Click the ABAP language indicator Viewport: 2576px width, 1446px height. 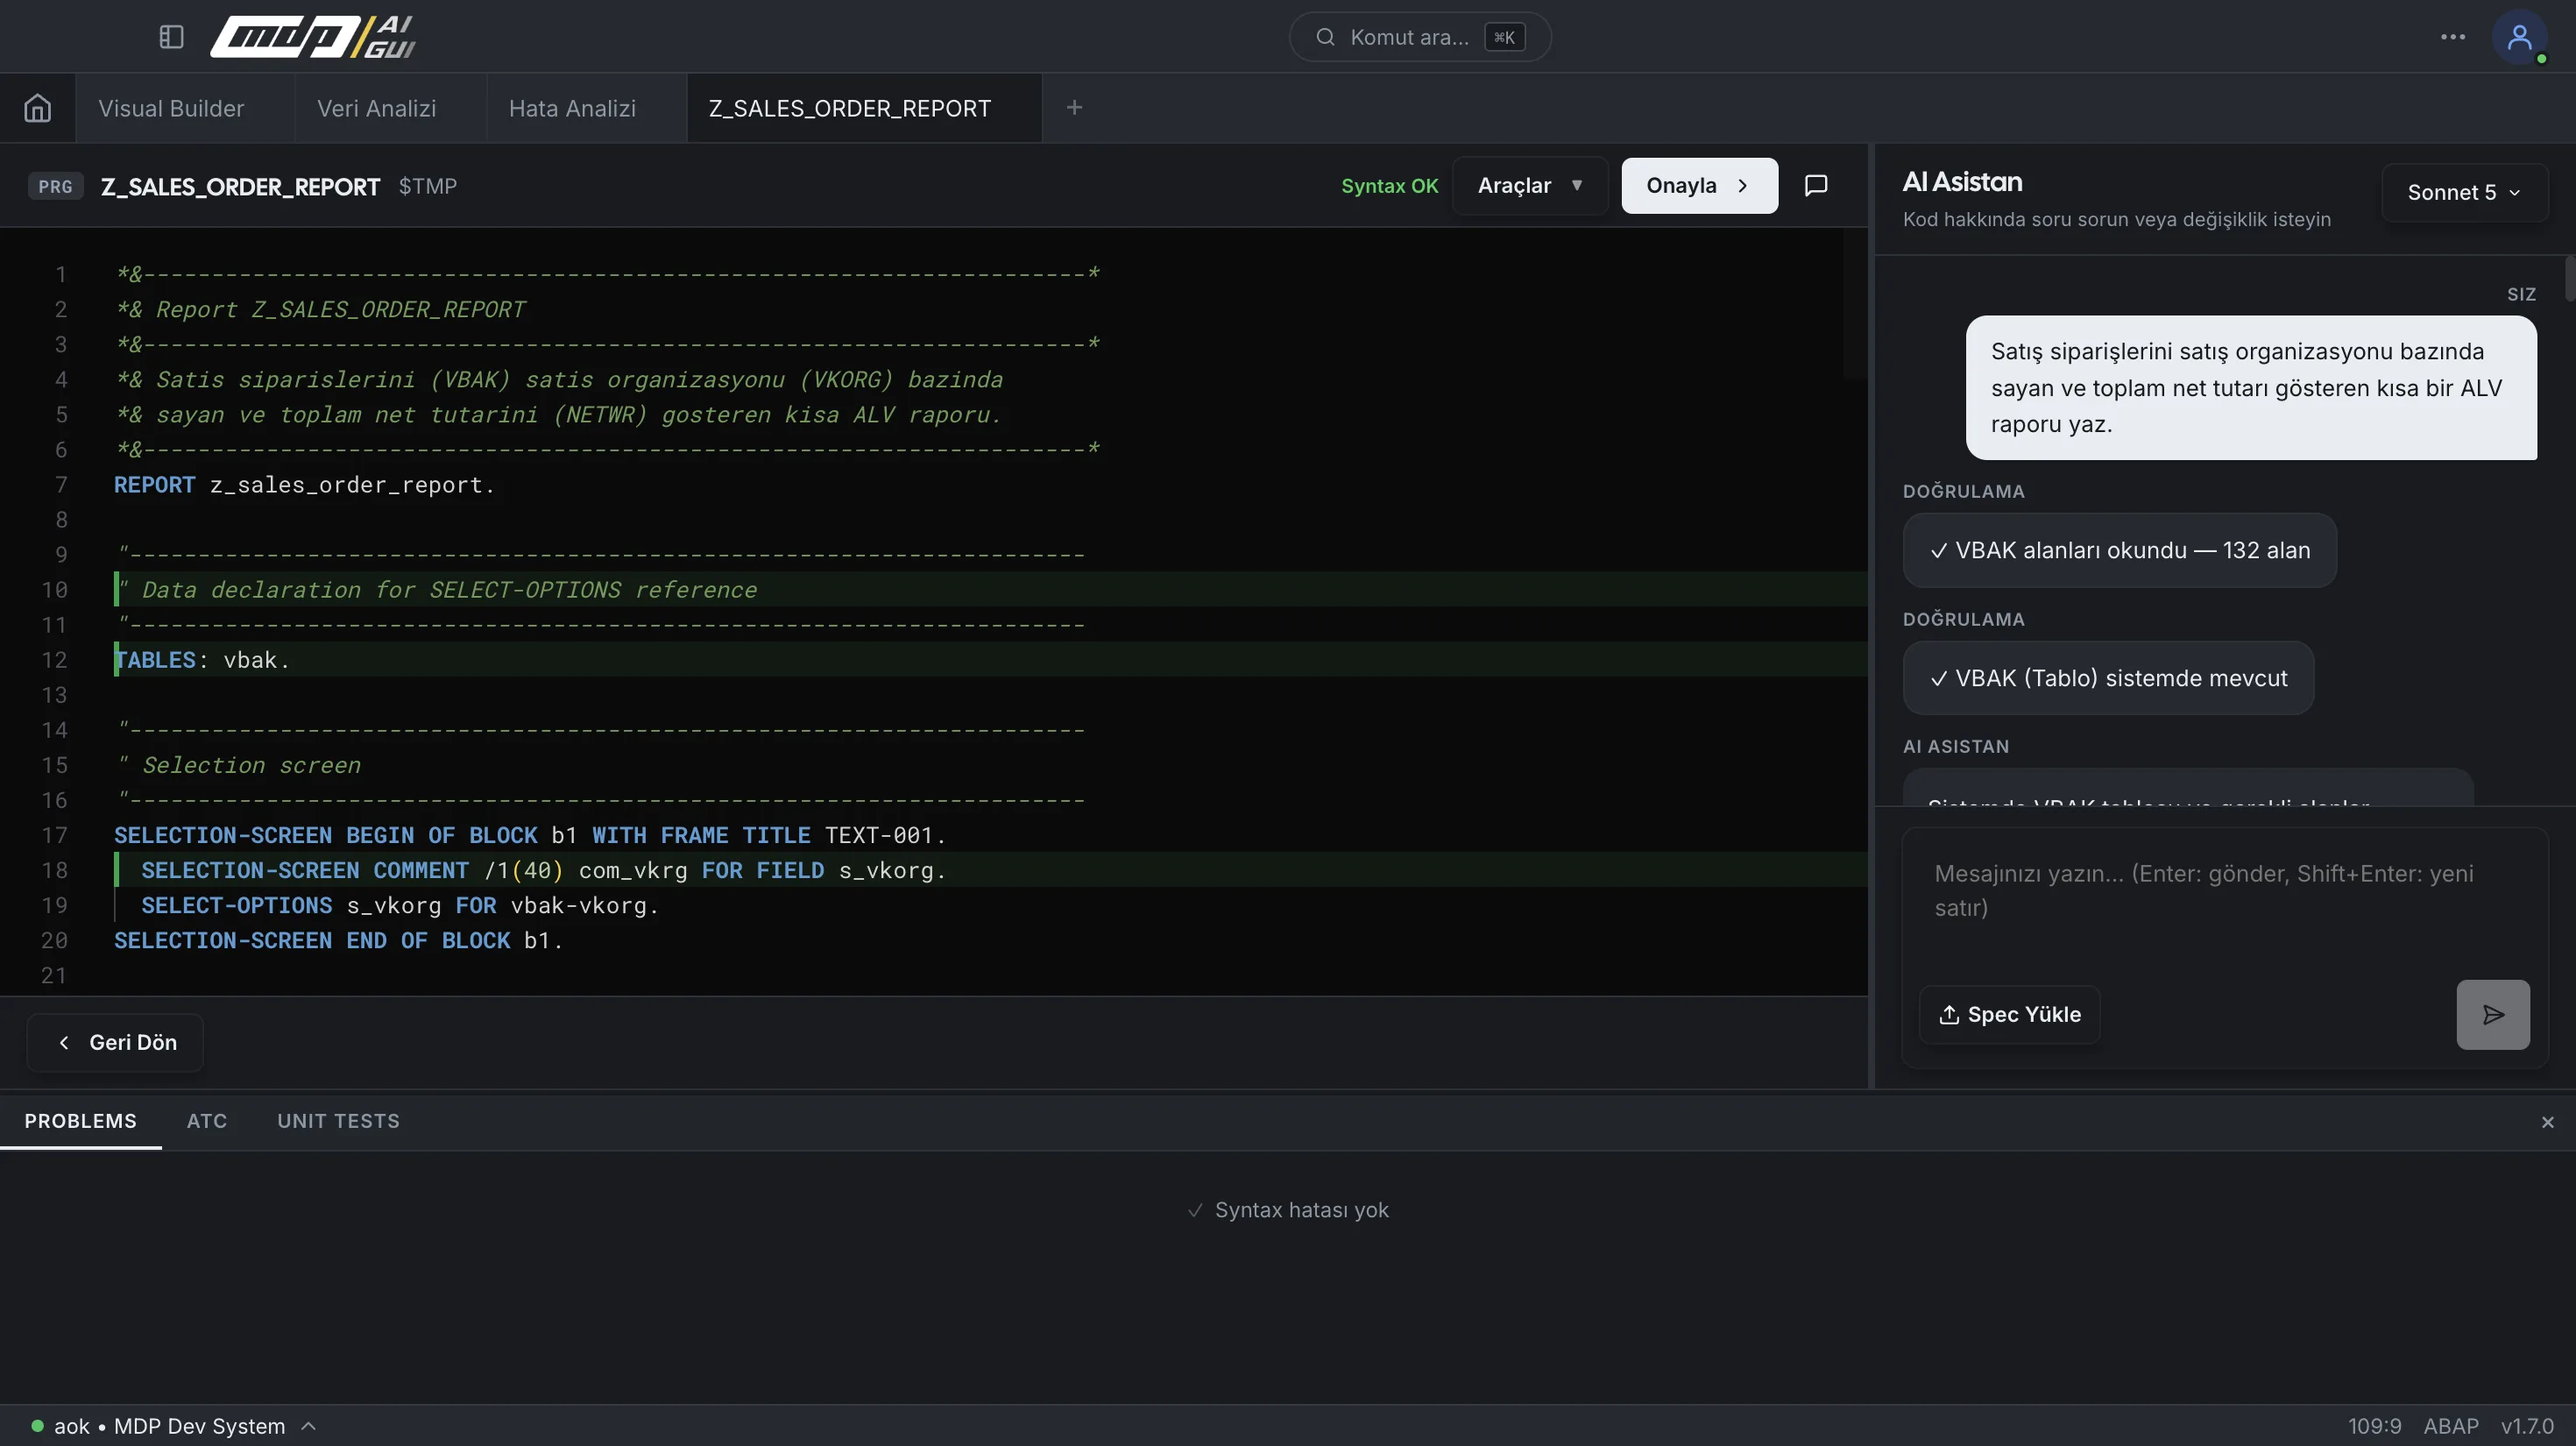click(x=2450, y=1426)
